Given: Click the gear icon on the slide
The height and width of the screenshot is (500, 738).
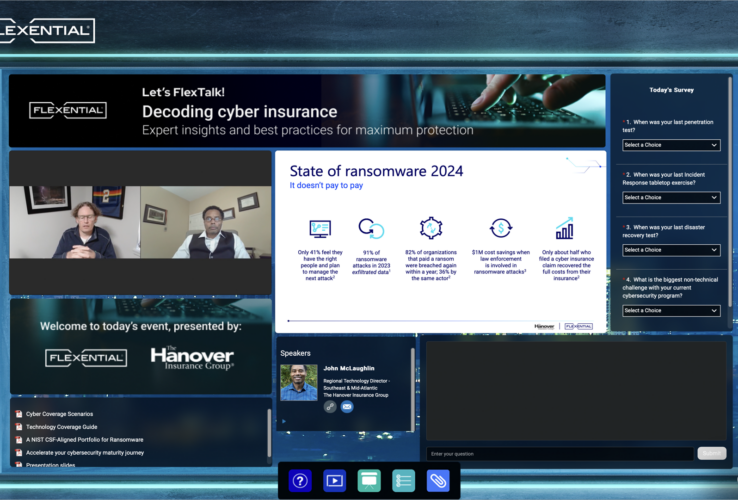Looking at the screenshot, I should [431, 228].
